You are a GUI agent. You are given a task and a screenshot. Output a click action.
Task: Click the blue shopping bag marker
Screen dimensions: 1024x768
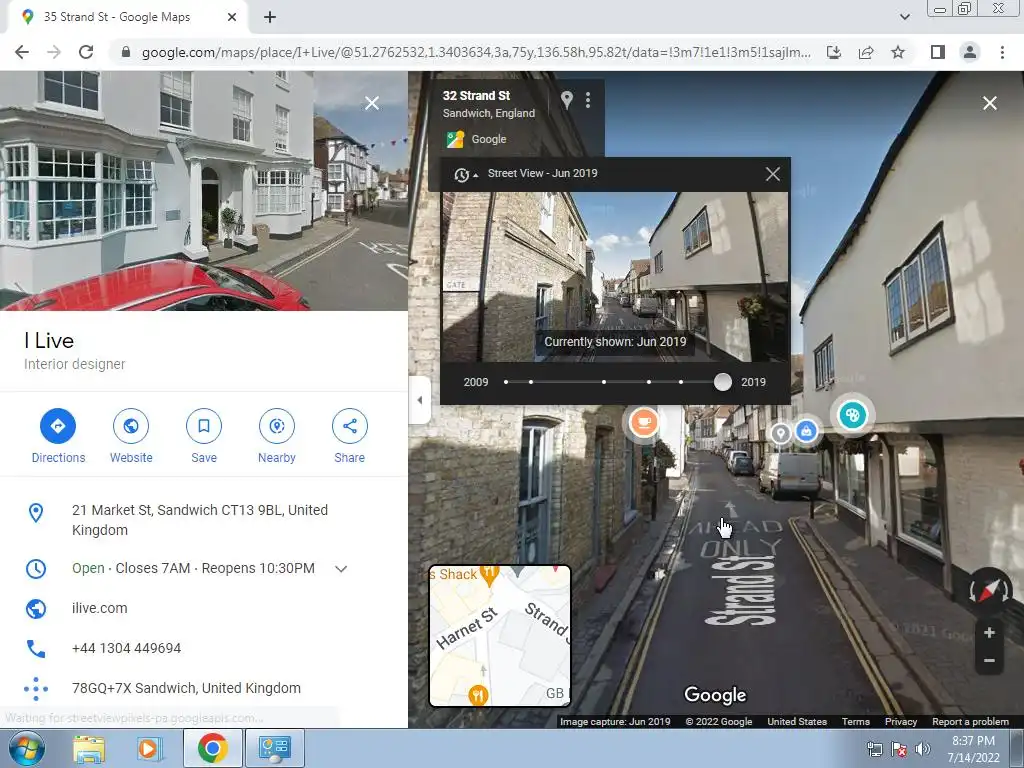pos(807,432)
